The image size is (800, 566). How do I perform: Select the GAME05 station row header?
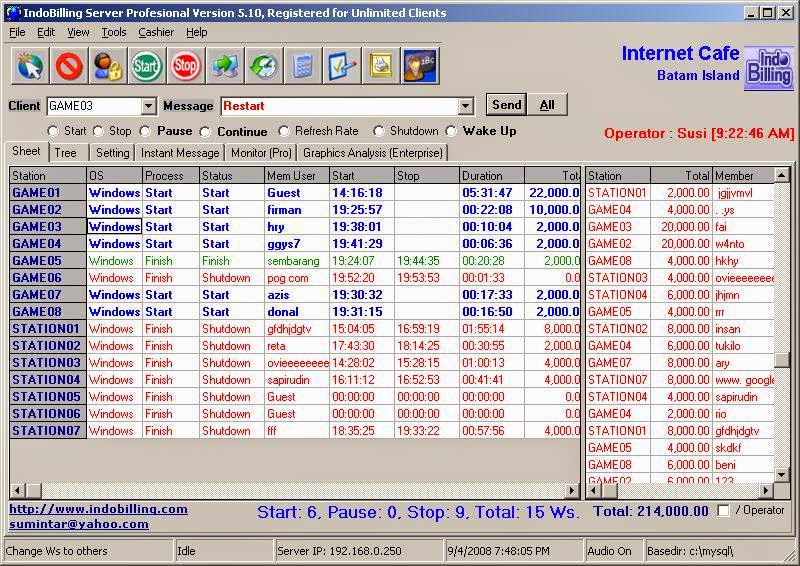(x=48, y=261)
